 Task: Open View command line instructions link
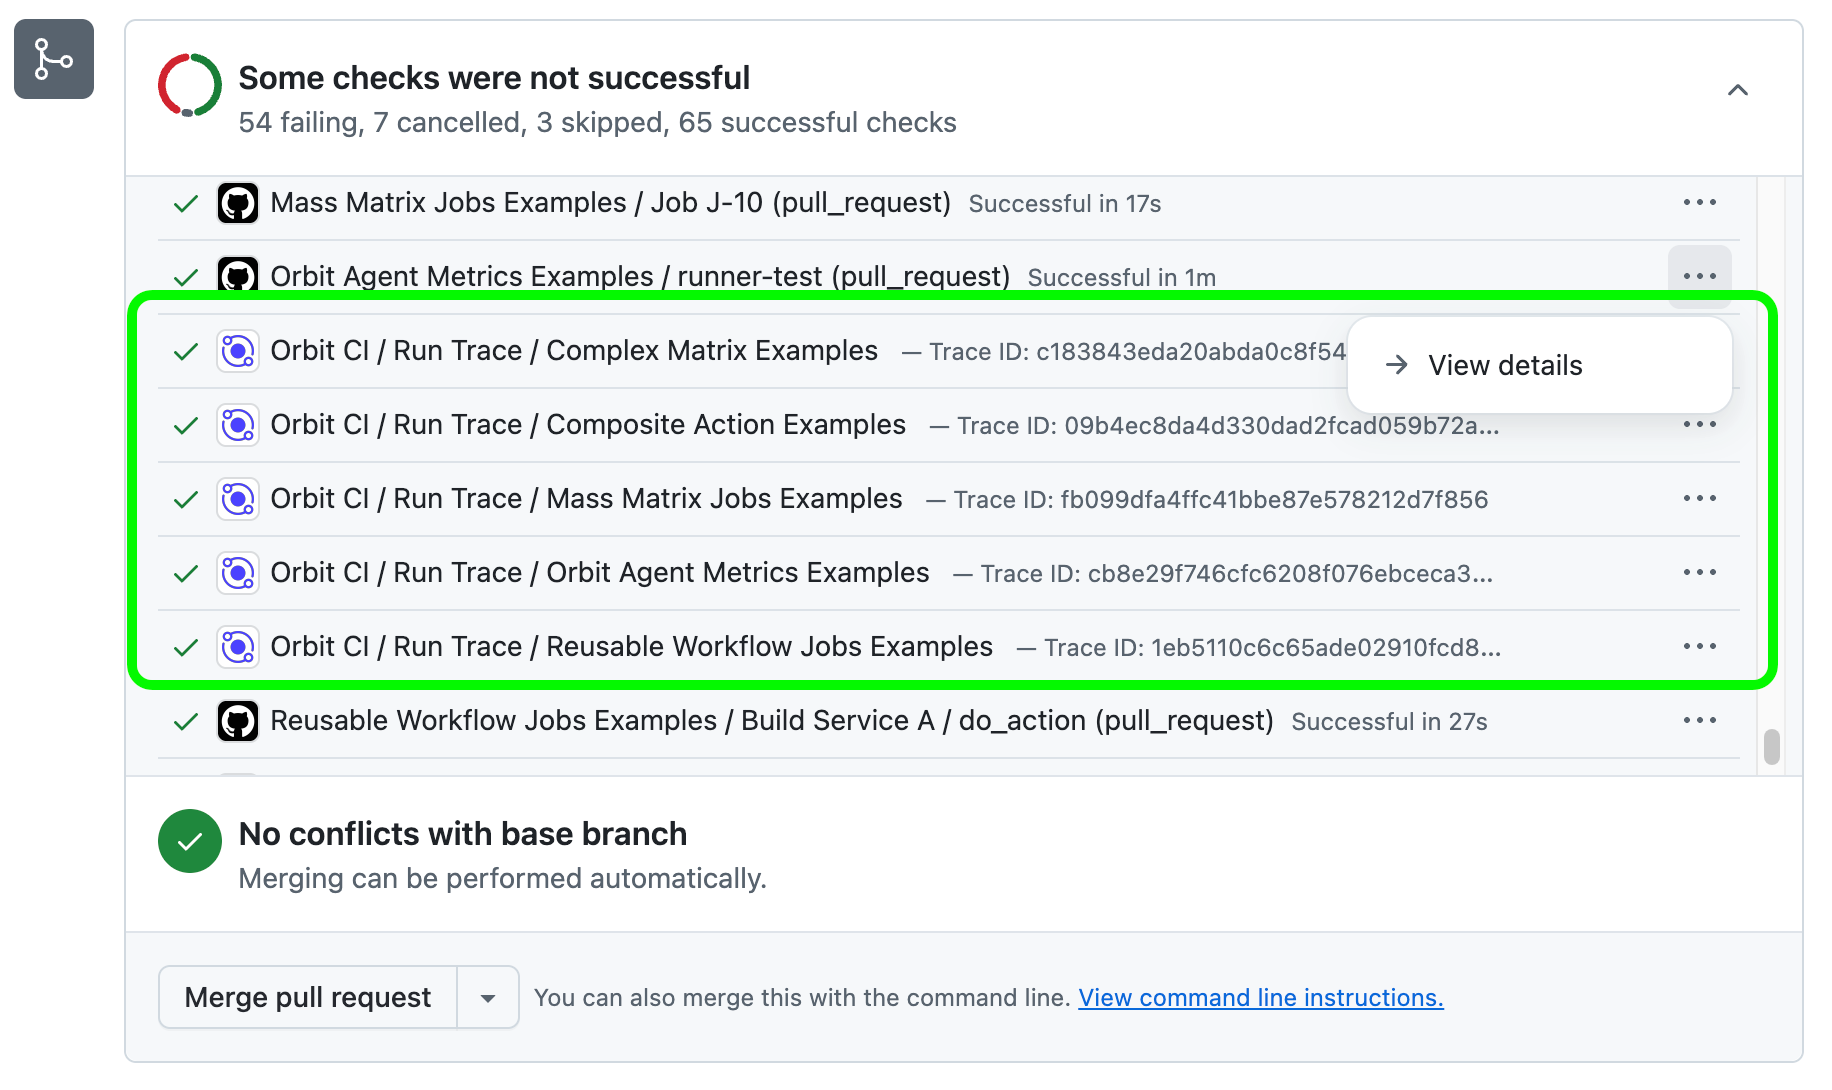[x=1260, y=998]
